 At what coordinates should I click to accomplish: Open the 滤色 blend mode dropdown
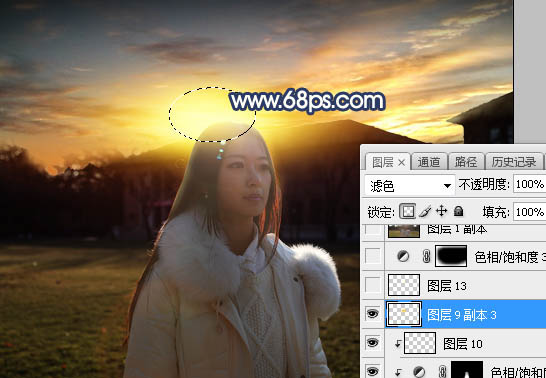(410, 186)
